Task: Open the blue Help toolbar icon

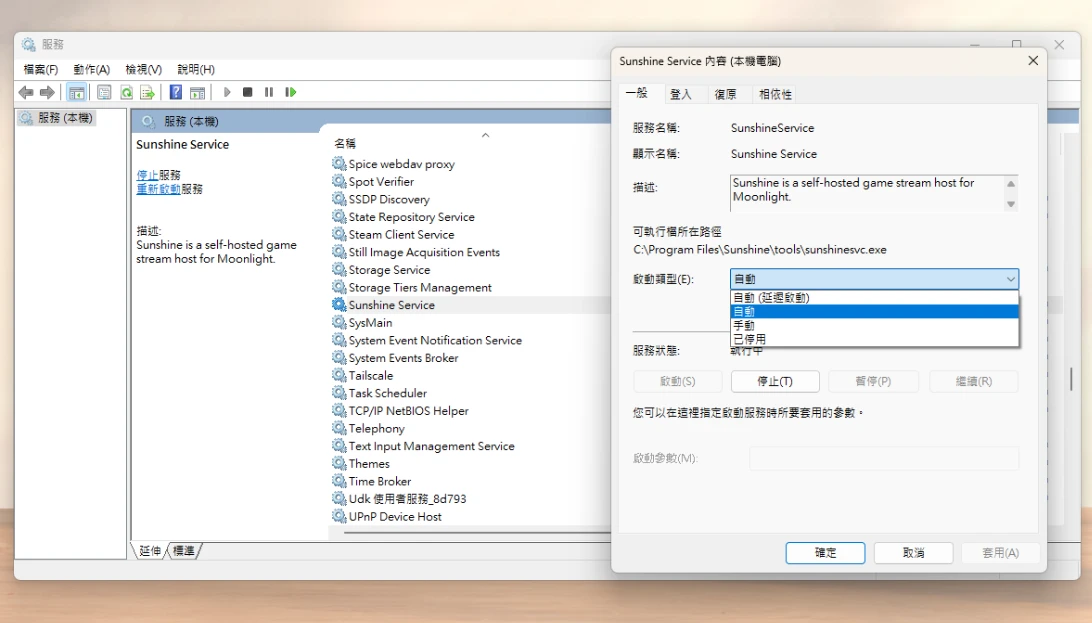Action: [176, 92]
